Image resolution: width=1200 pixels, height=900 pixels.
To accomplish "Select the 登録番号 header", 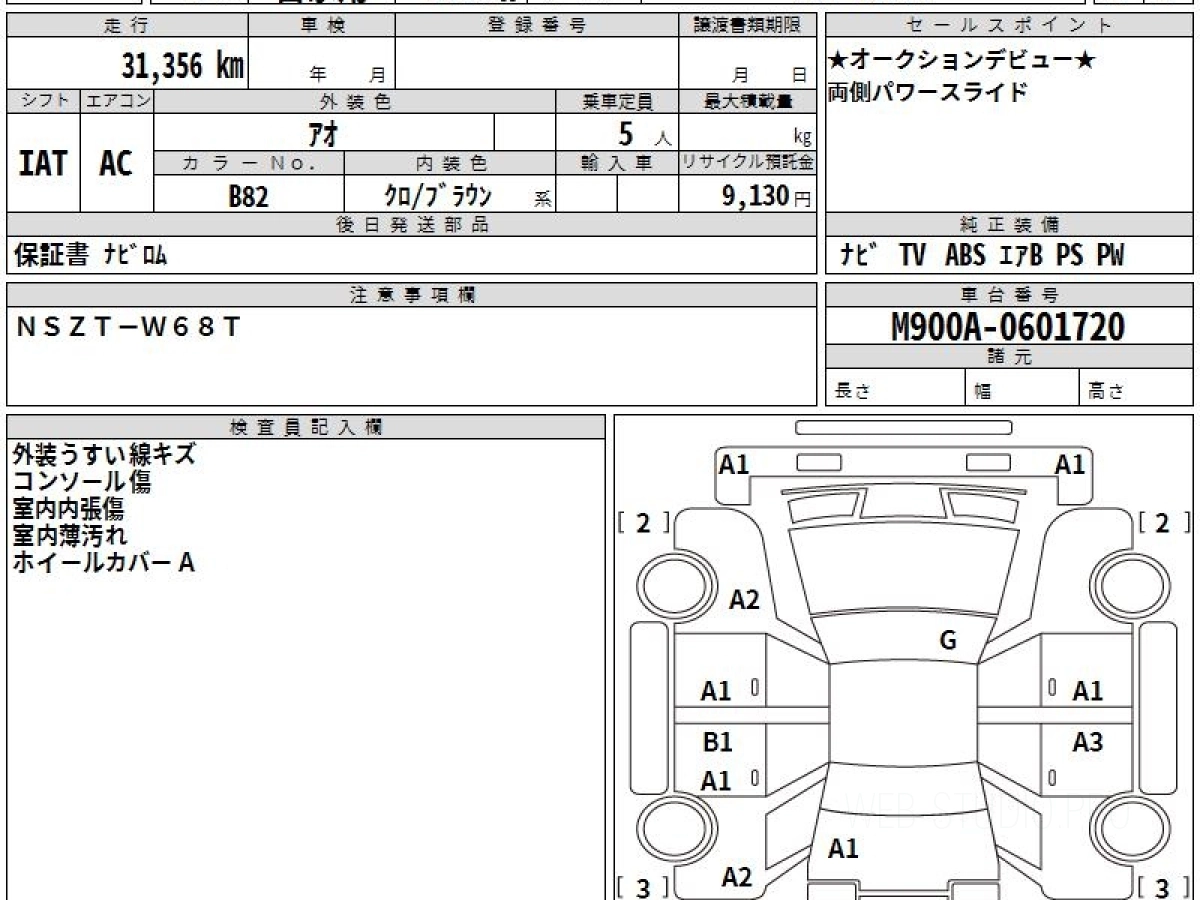I will coord(536,26).
